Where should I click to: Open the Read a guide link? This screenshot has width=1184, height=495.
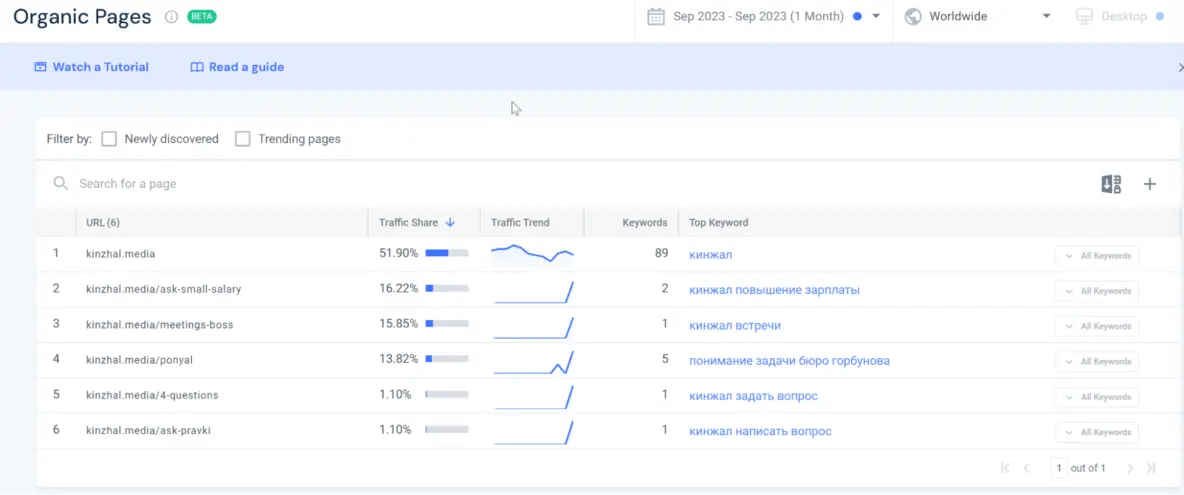237,67
